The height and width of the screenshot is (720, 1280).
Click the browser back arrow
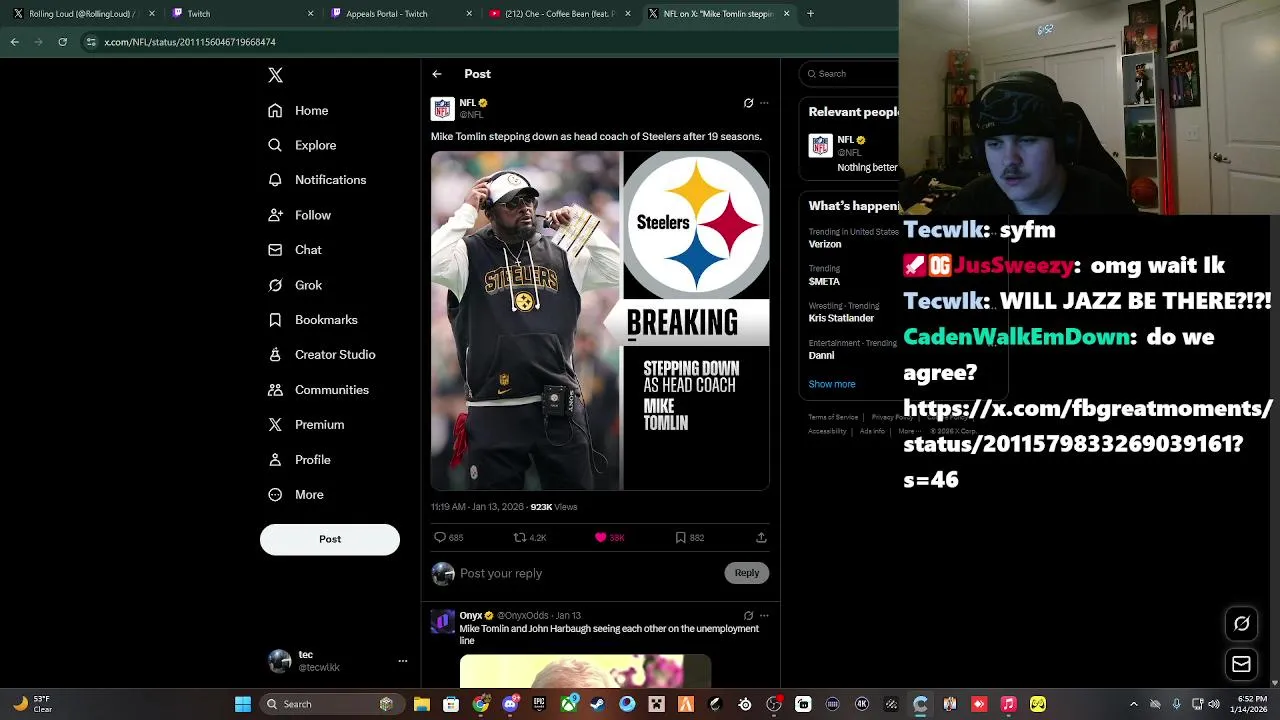point(15,42)
